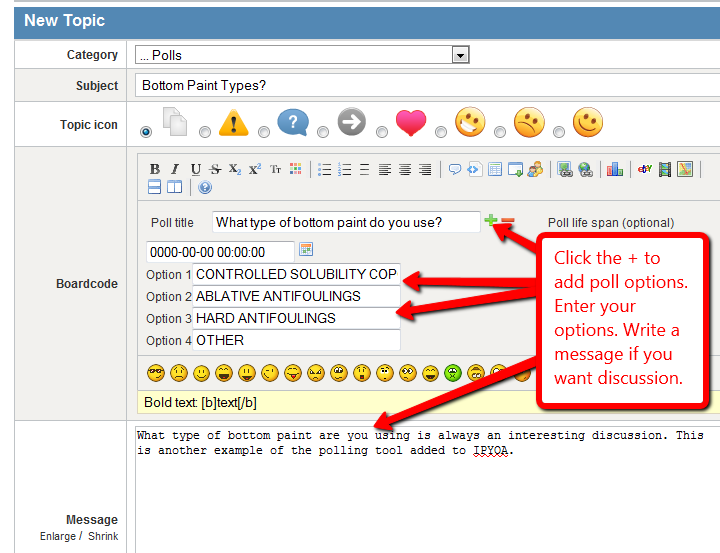The image size is (720, 553).
Task: Click the green plus to add poll option
Action: [491, 220]
